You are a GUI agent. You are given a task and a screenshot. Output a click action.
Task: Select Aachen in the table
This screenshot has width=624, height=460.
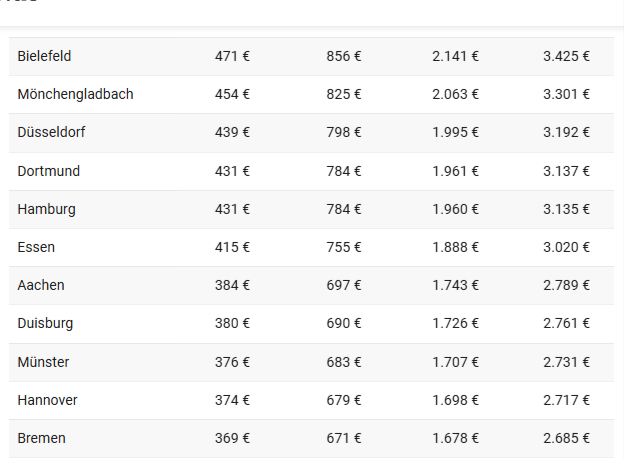point(41,285)
